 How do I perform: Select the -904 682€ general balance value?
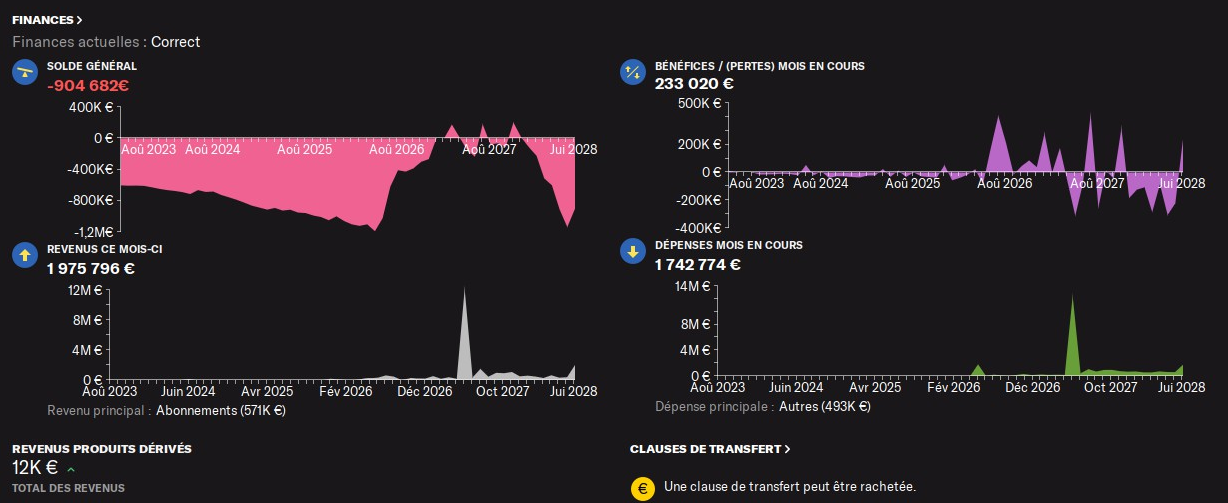pyautogui.click(x=88, y=85)
